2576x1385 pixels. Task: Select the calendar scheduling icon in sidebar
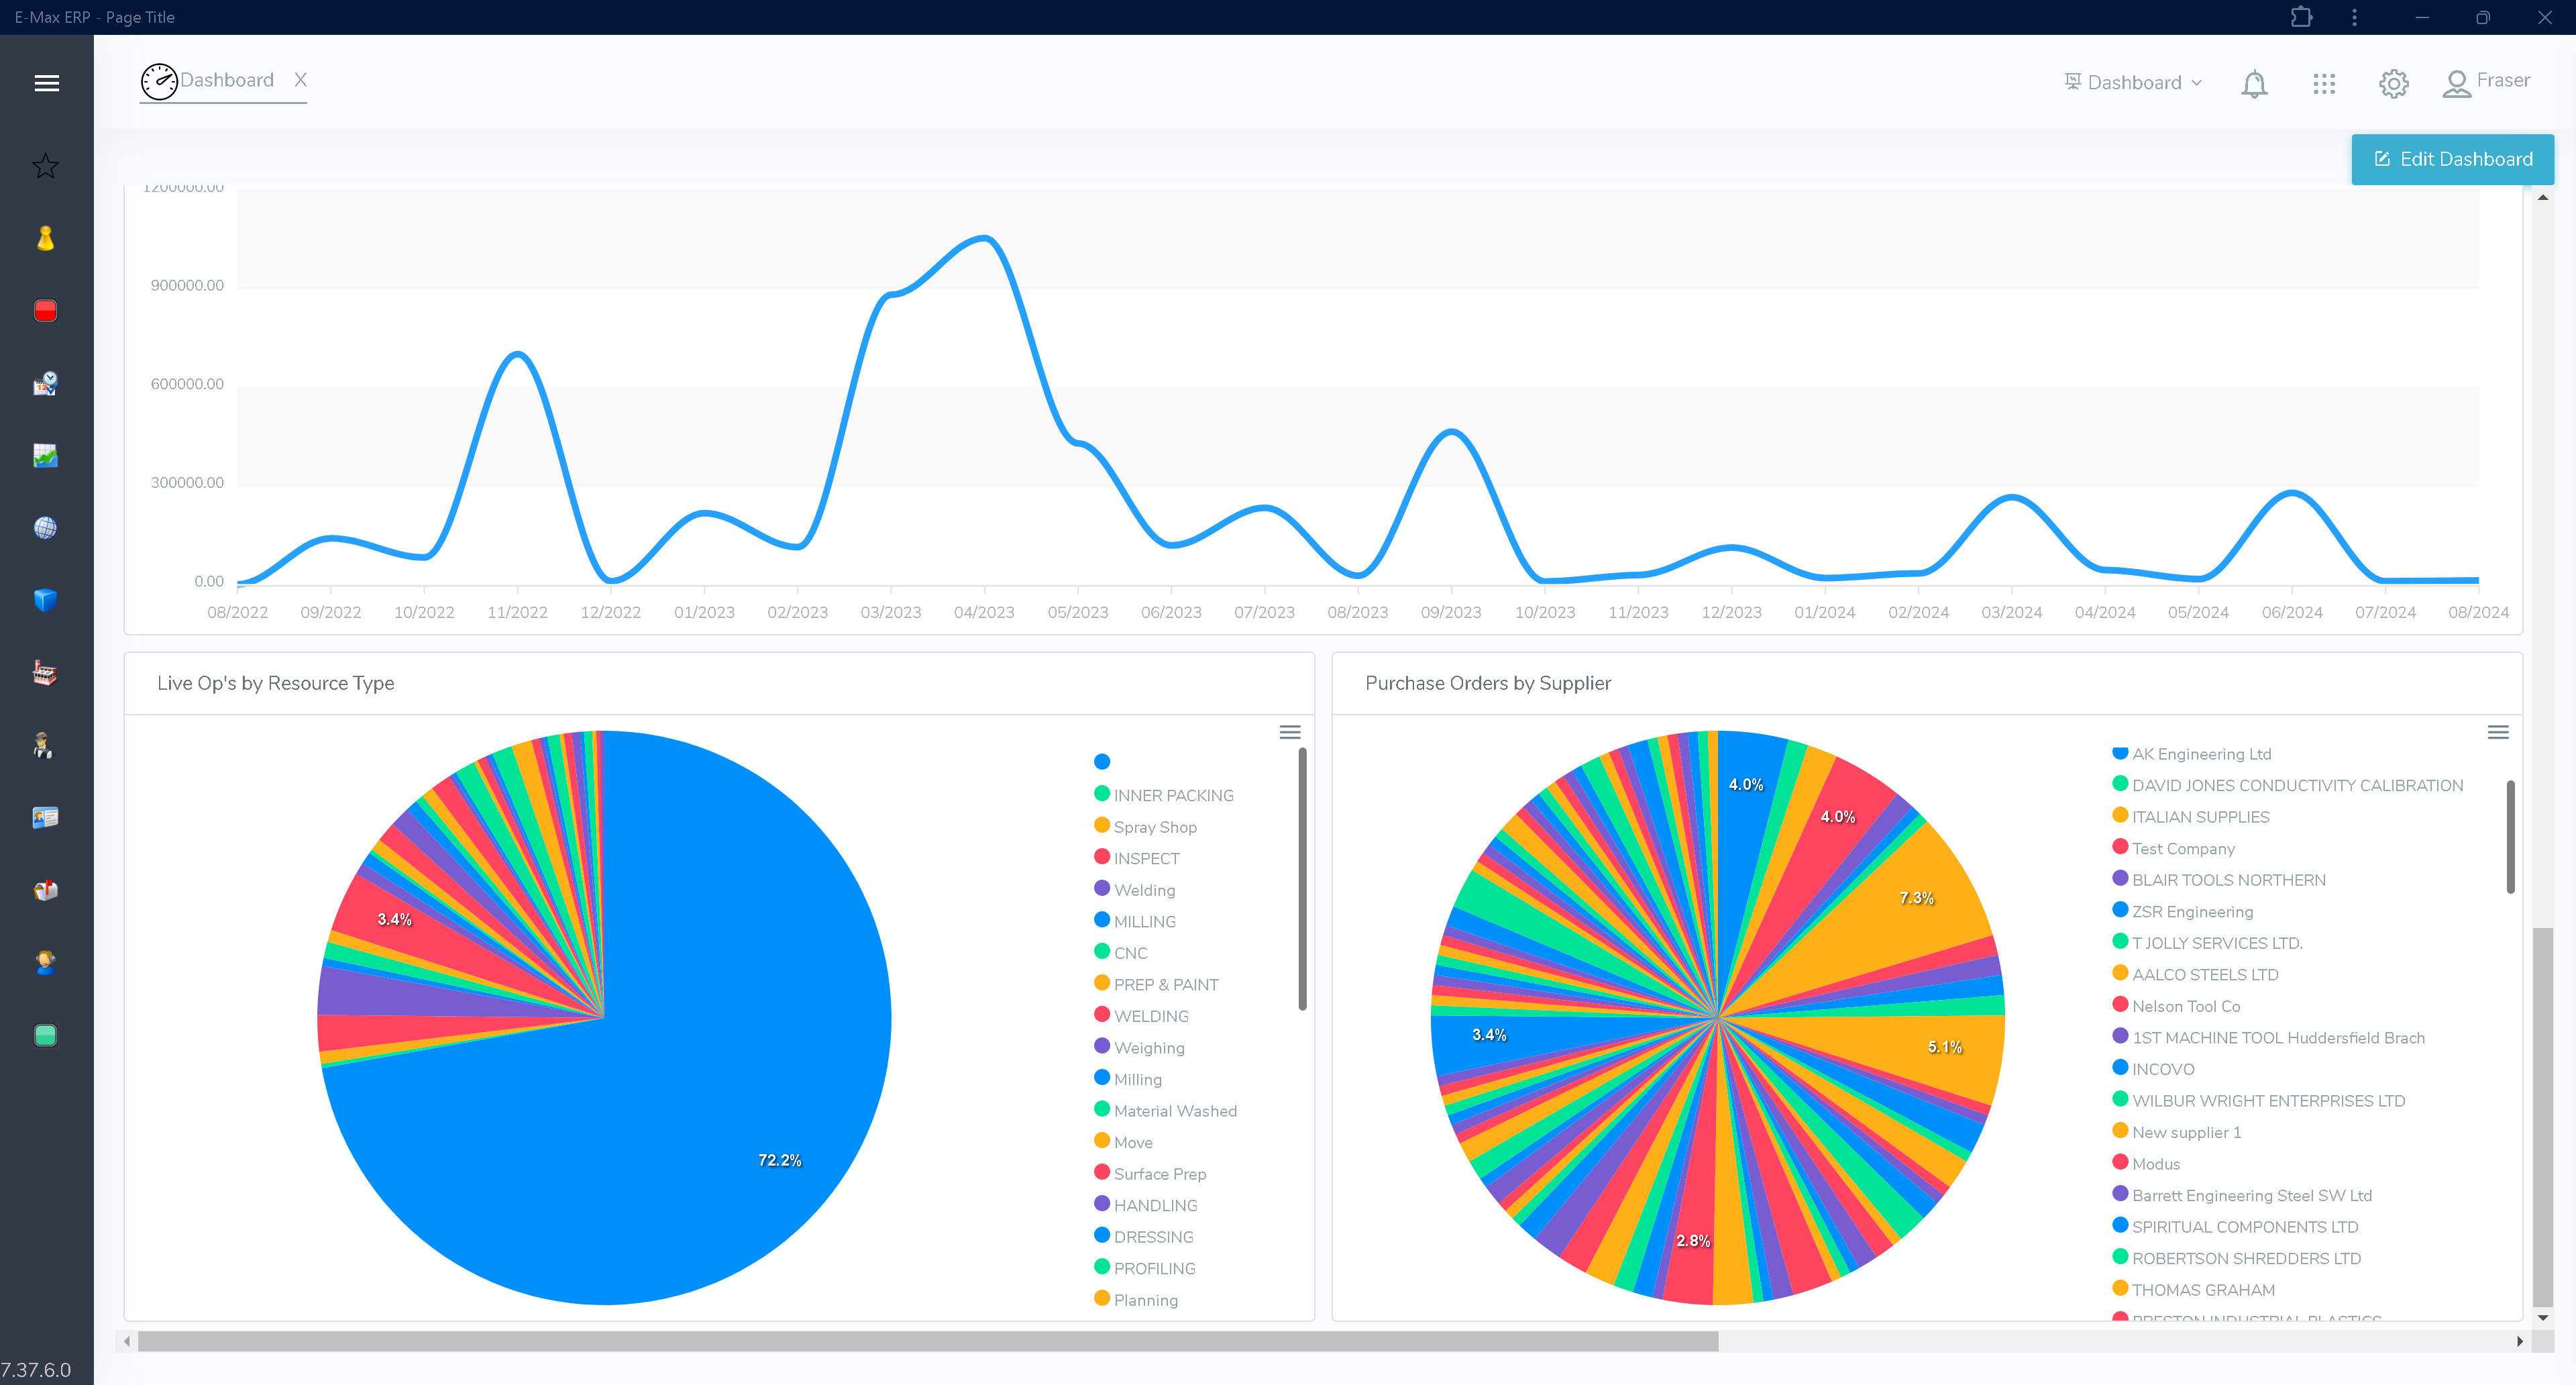tap(45, 383)
